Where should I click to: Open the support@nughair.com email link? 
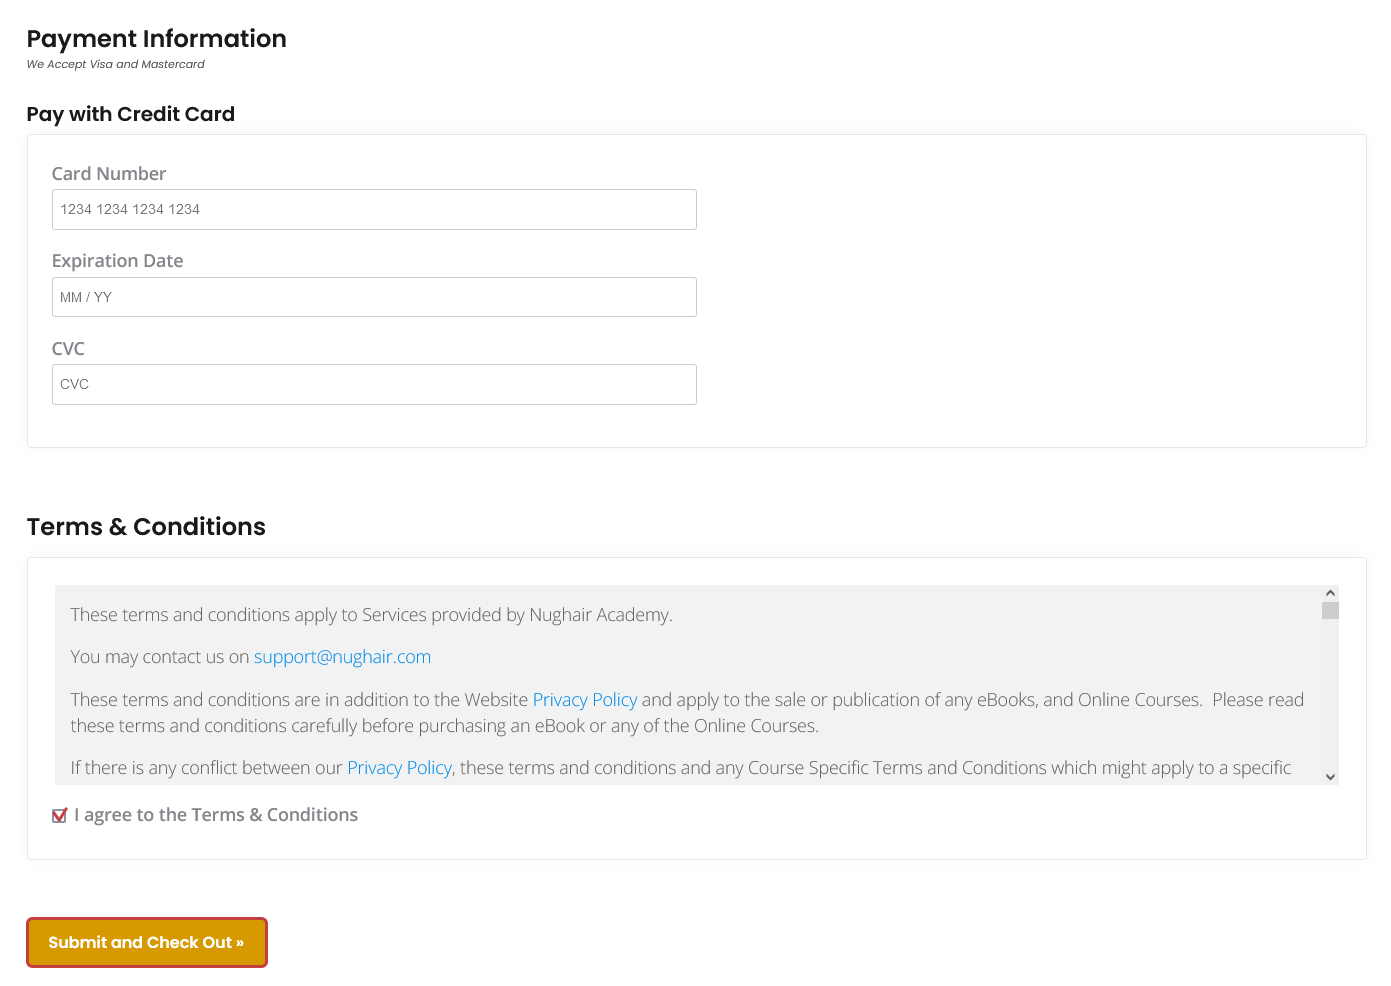tap(342, 657)
